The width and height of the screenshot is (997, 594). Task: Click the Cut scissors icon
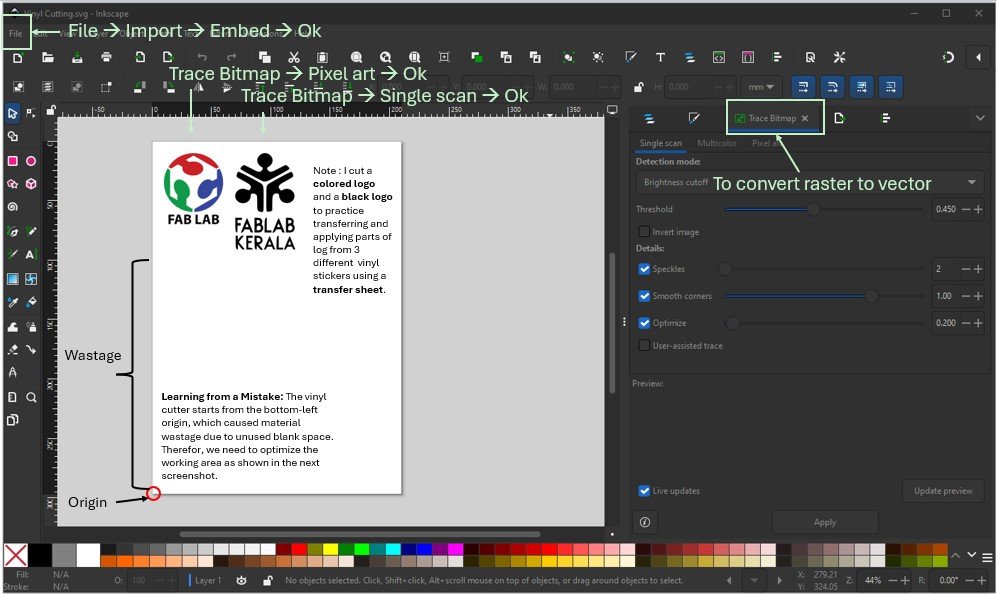point(294,57)
